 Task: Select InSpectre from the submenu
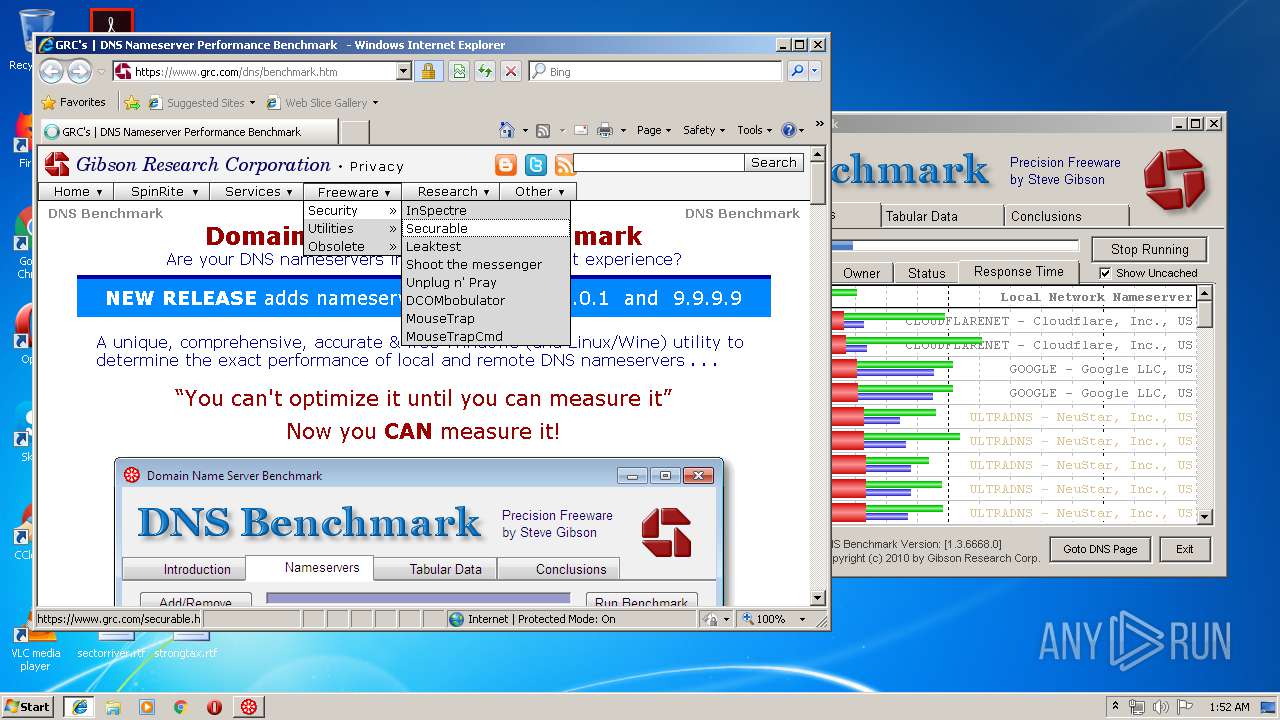486,210
